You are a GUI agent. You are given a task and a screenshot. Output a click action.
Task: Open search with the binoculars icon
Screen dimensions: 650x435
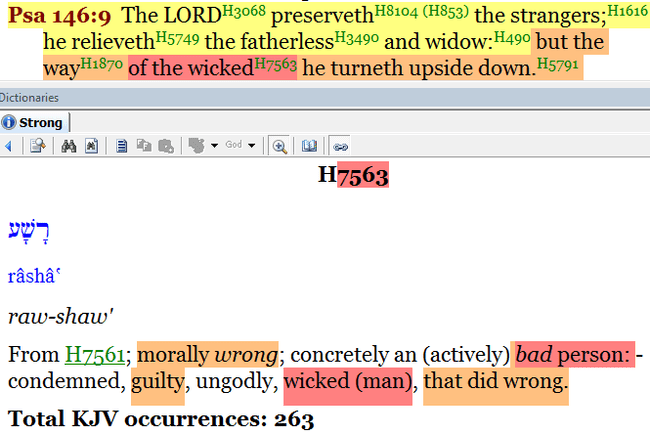pos(70,146)
